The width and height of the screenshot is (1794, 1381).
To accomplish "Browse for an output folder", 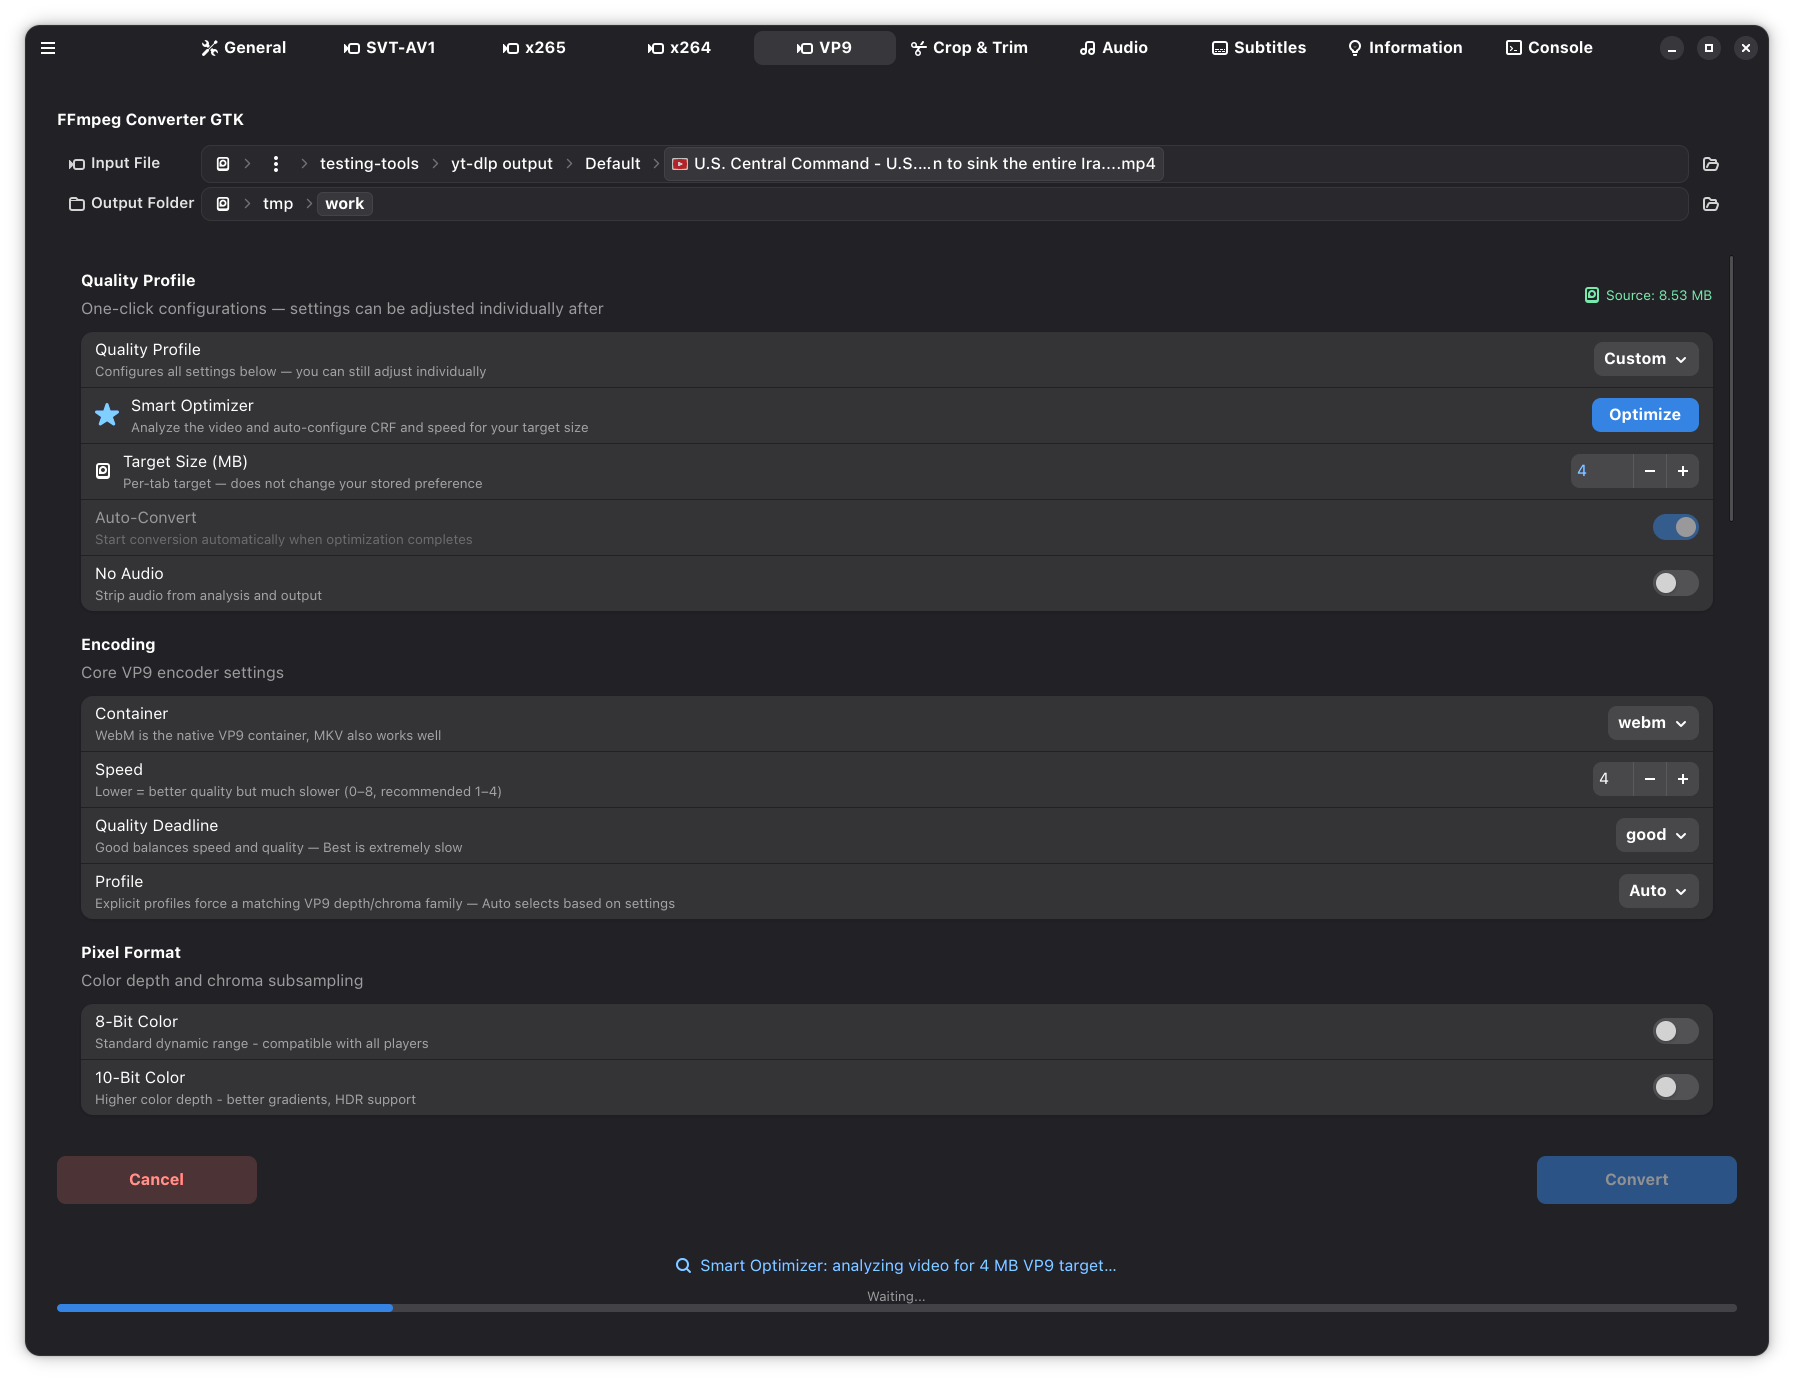I will [x=1711, y=204].
